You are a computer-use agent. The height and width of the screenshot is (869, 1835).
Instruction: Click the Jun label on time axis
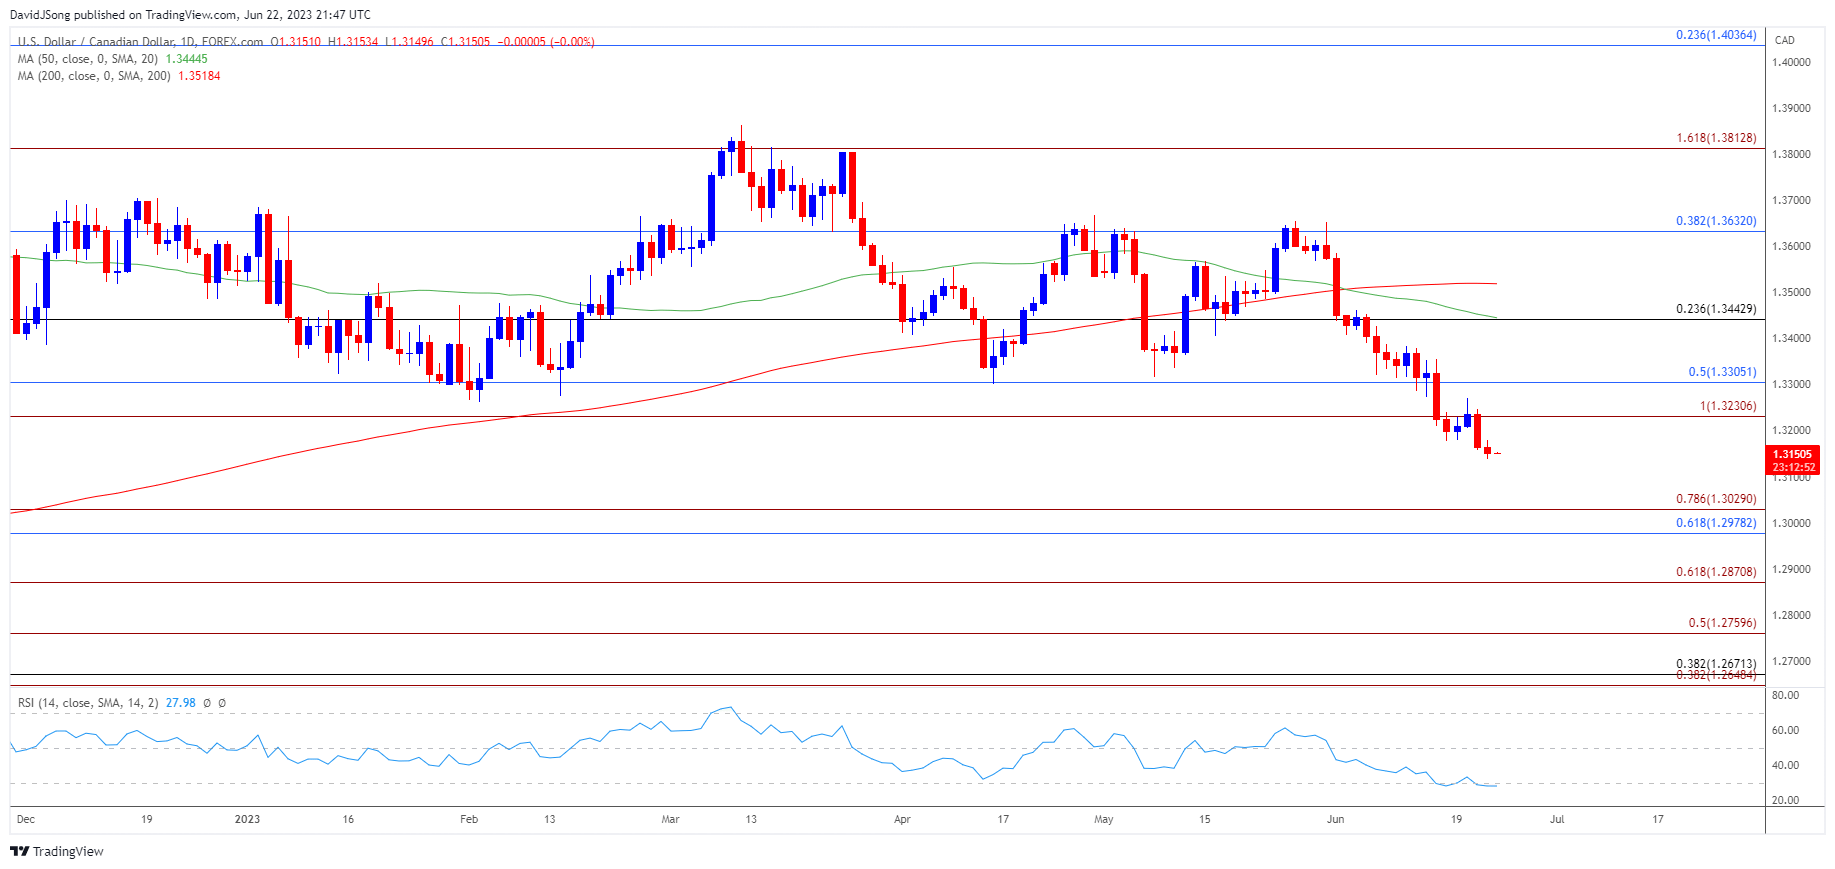(1335, 819)
